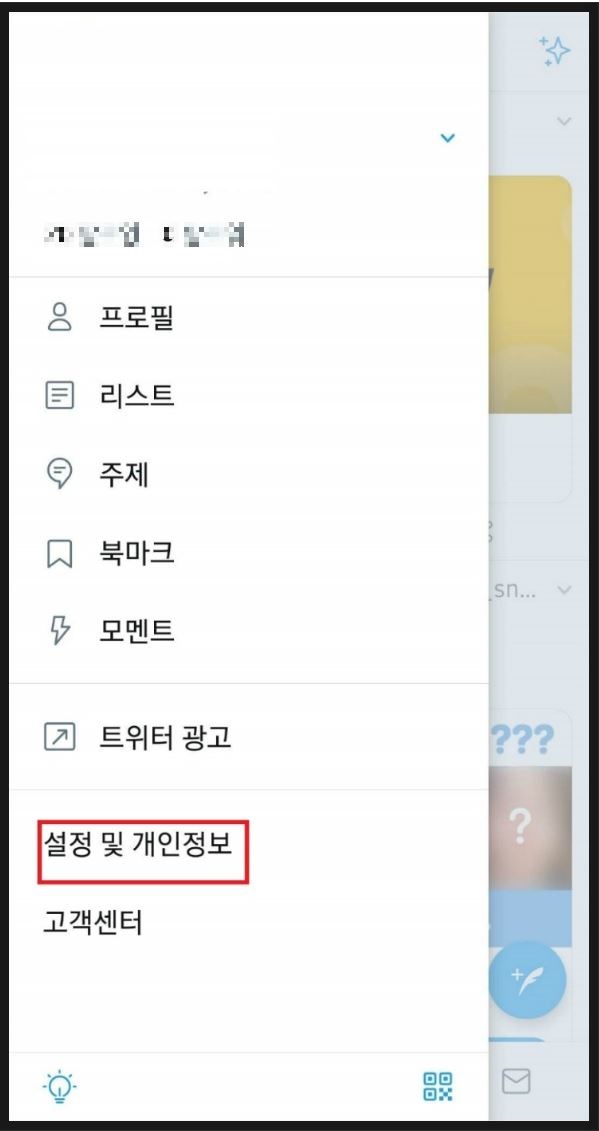Open 고객센터 help link

(93, 923)
